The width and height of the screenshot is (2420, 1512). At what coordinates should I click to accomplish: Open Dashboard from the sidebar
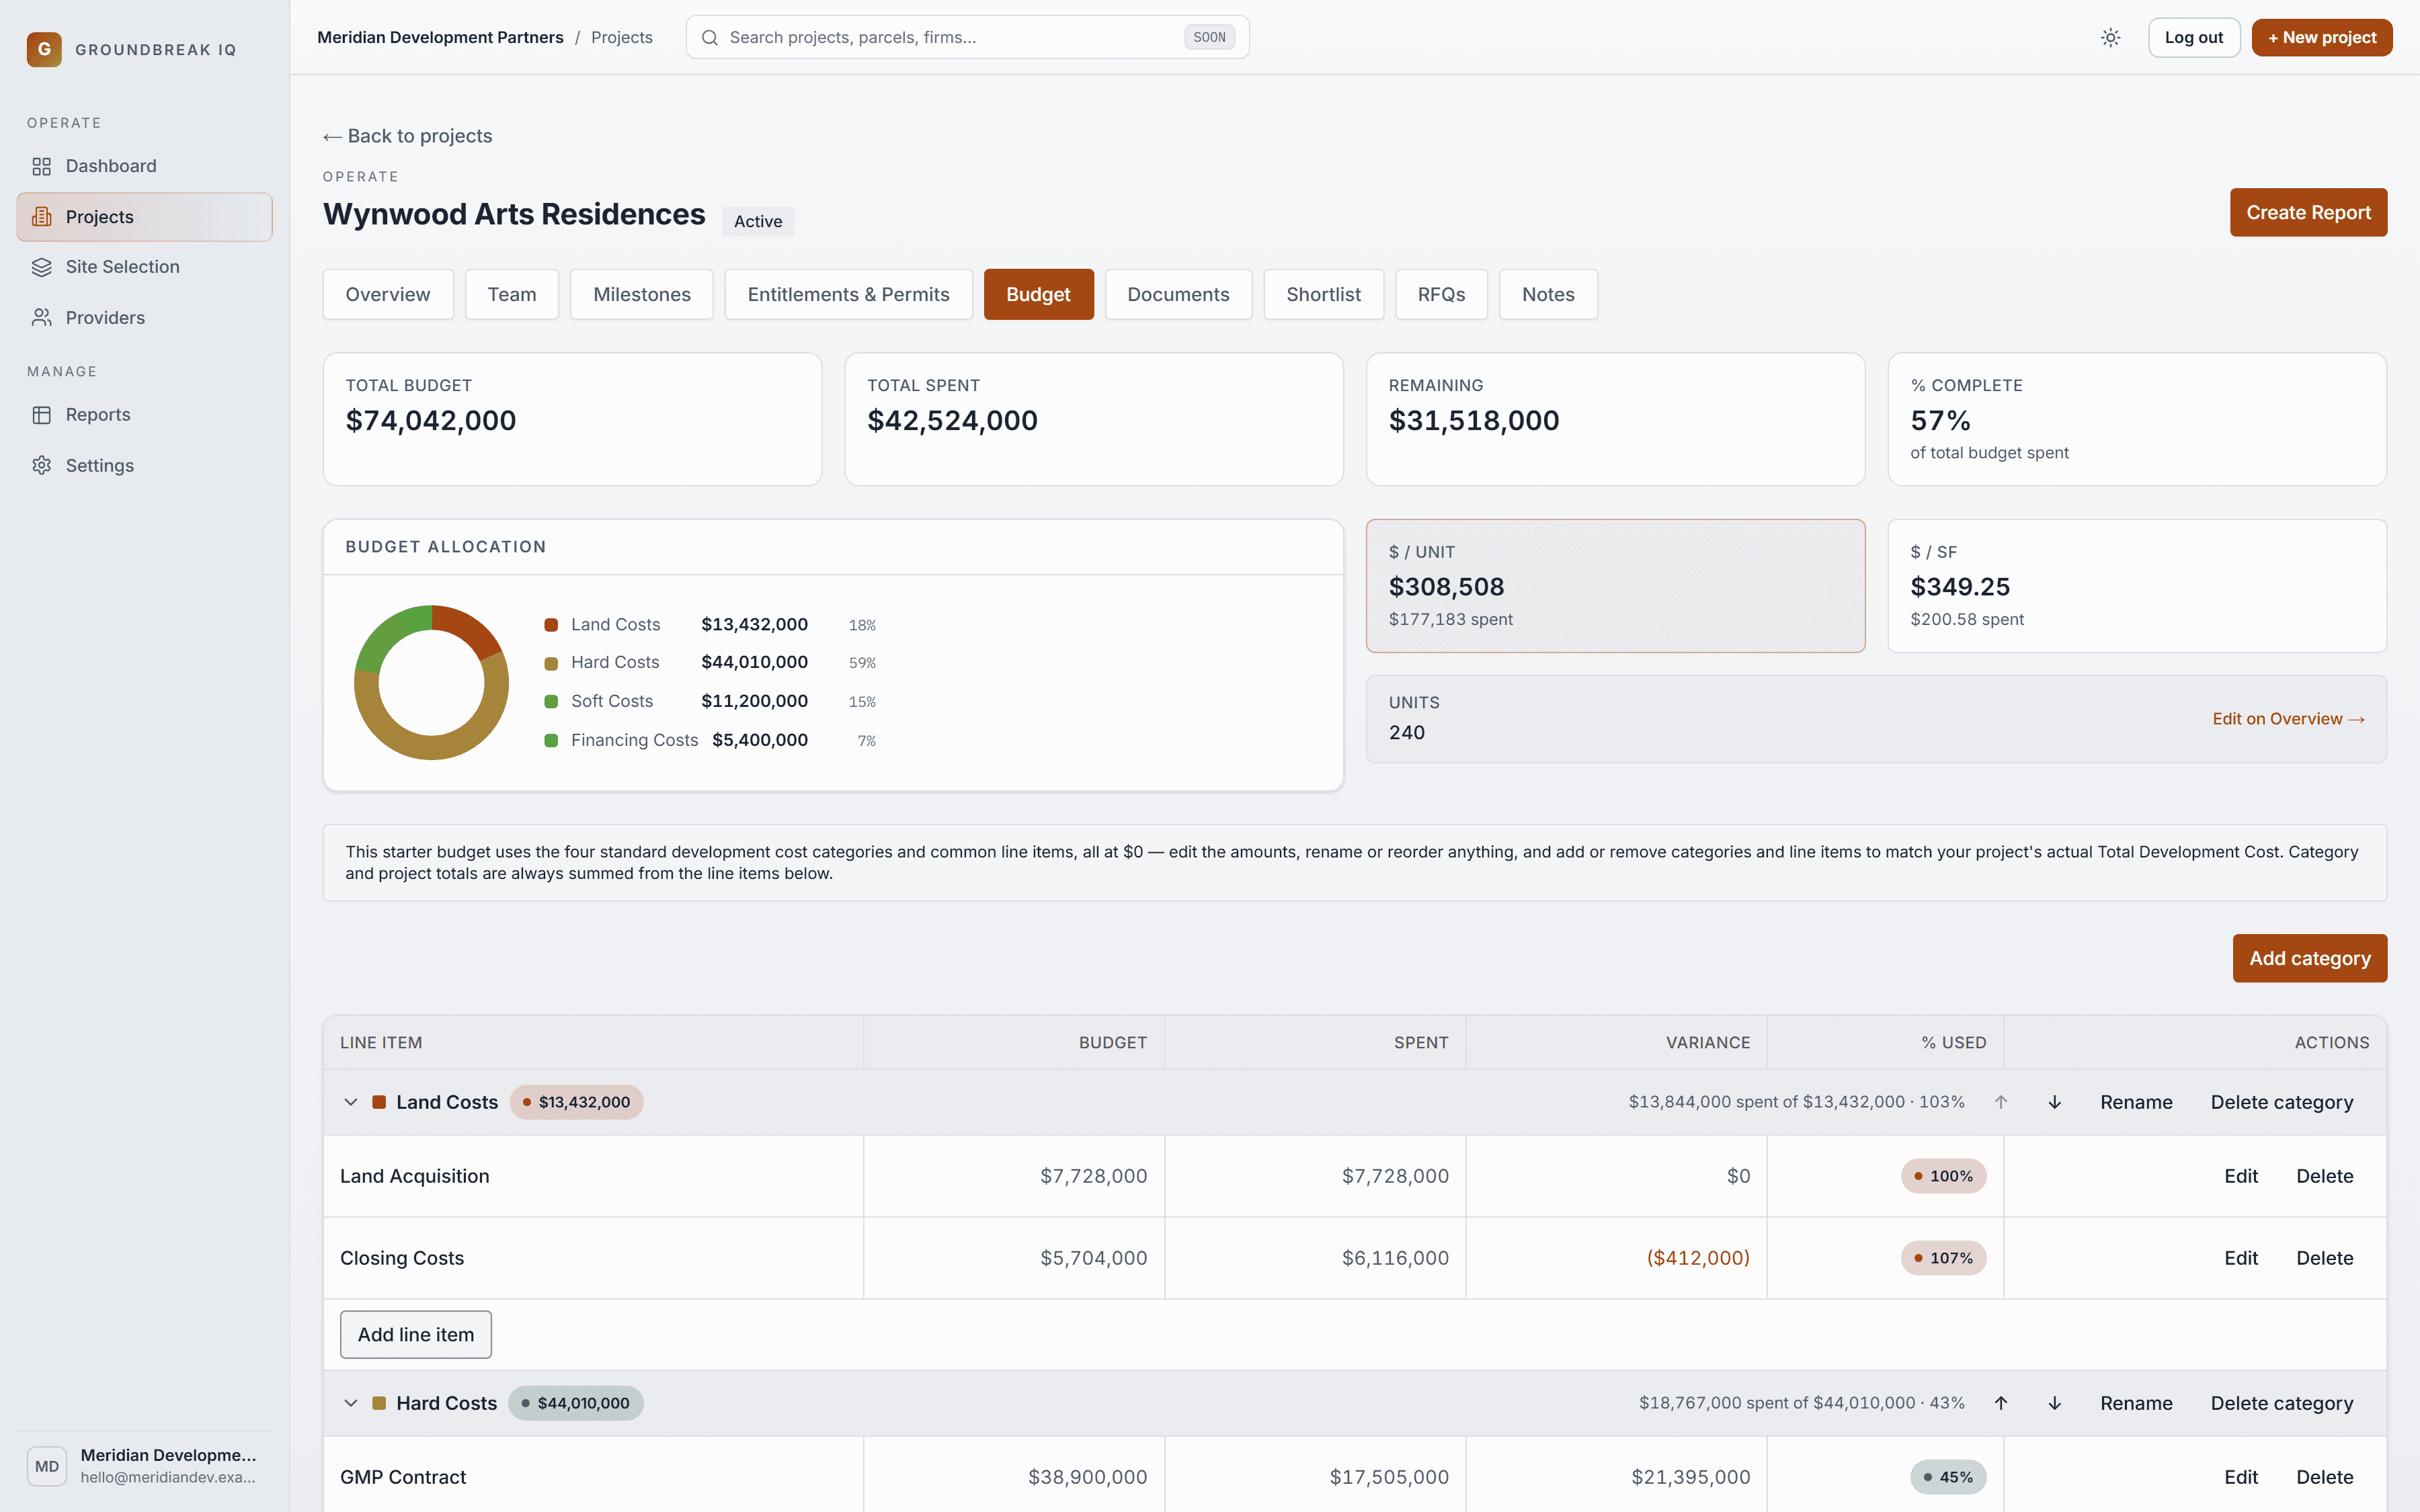click(144, 166)
